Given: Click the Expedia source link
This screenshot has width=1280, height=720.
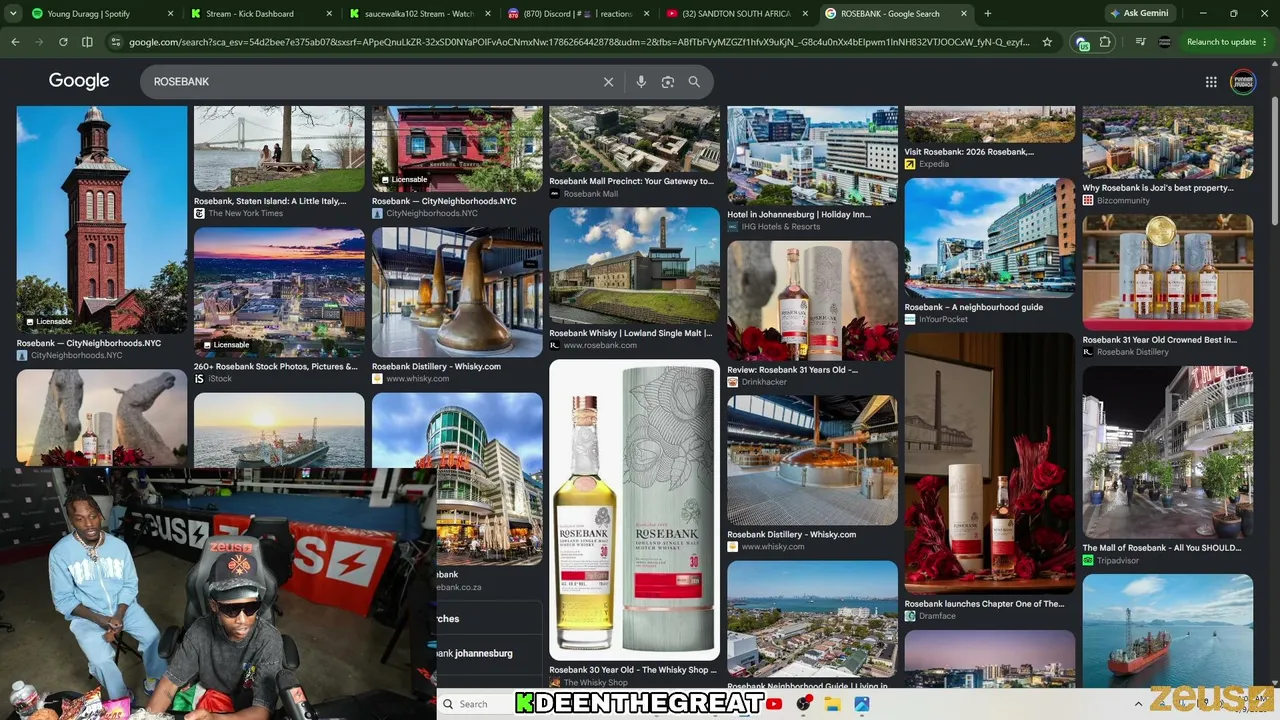Looking at the screenshot, I should pos(934,164).
